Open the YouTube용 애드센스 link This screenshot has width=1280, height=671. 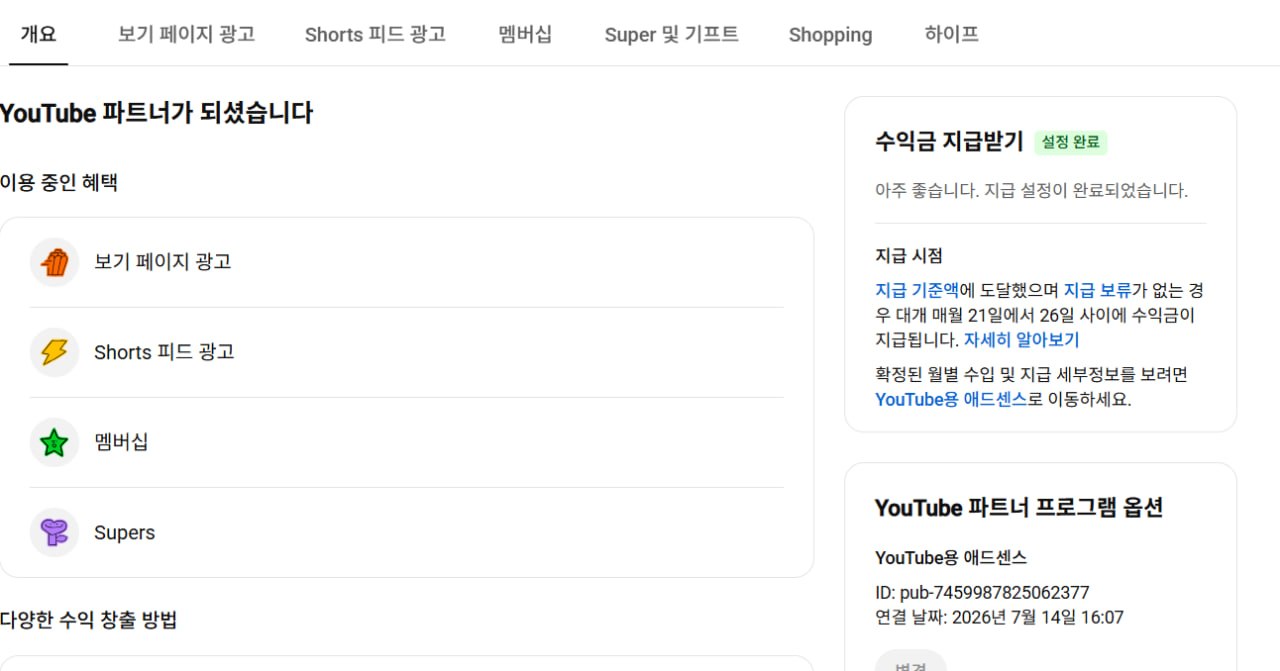tap(951, 399)
